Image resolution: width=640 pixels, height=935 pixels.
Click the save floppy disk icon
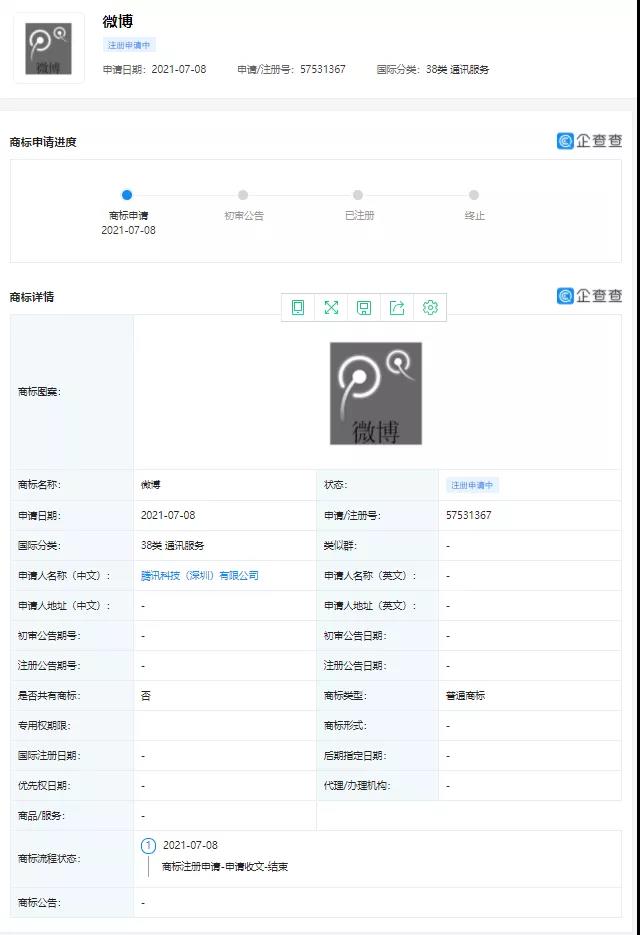(364, 308)
